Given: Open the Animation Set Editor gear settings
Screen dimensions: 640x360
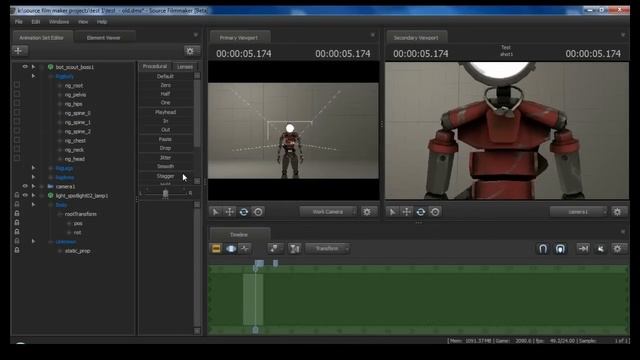Looking at the screenshot, I should point(190,51).
